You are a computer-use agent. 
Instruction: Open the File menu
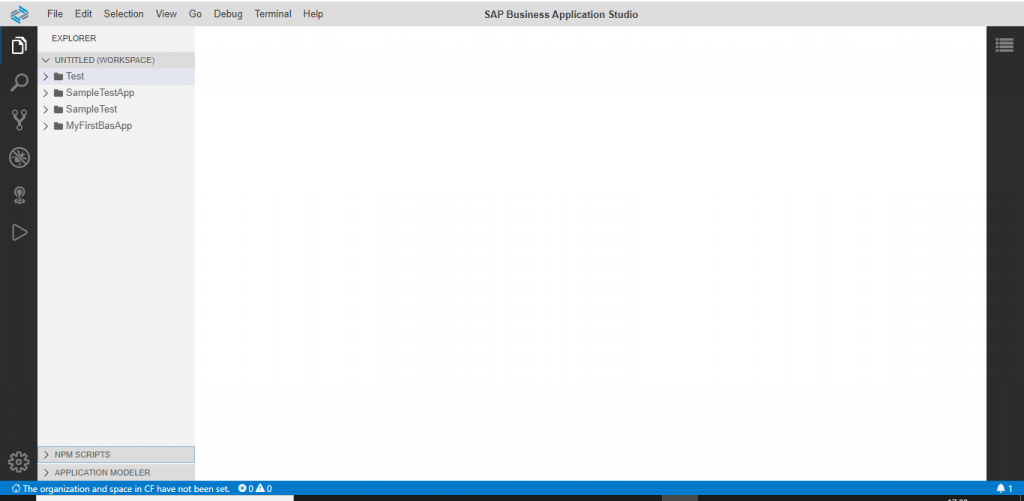click(55, 14)
